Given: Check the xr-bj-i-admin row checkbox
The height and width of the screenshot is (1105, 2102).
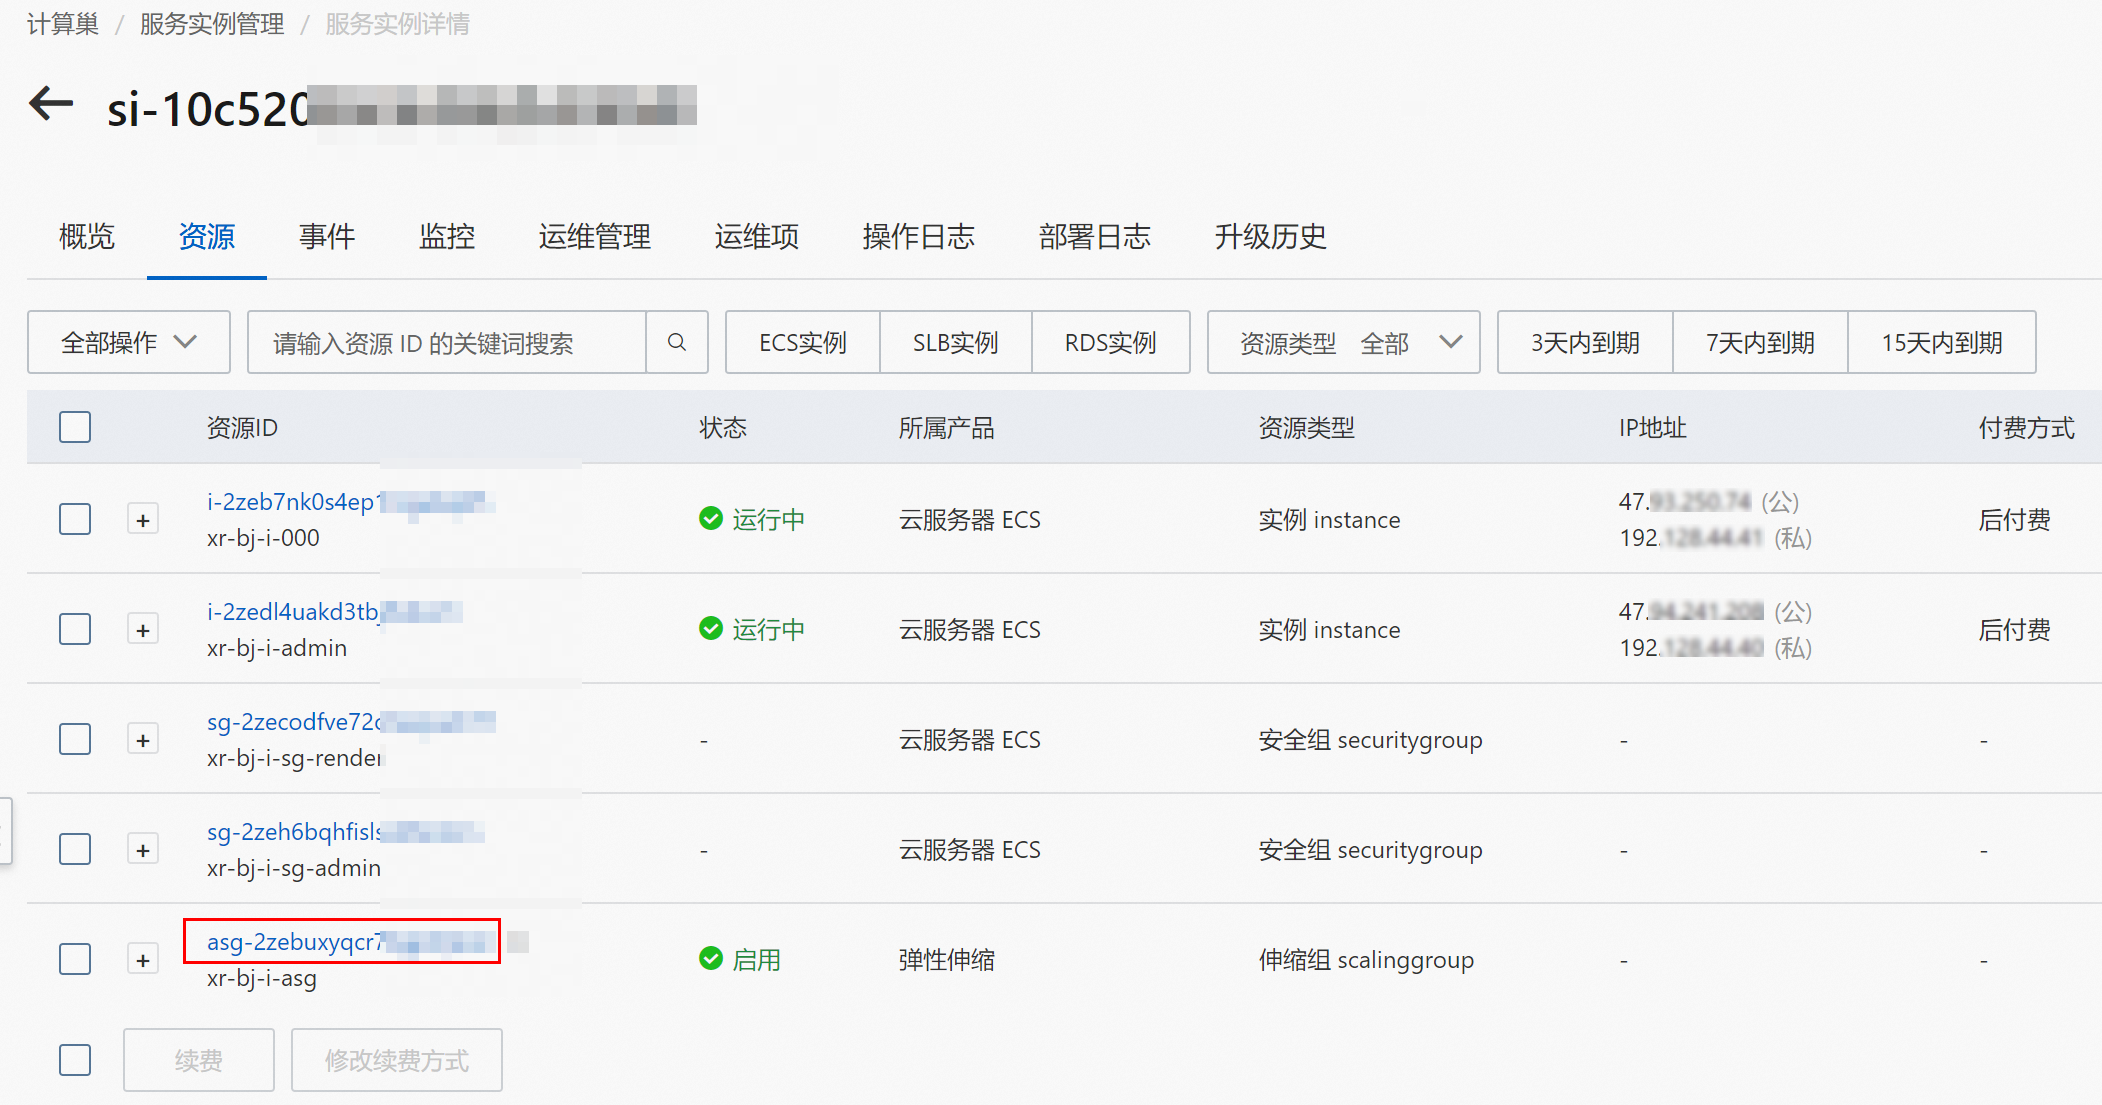Looking at the screenshot, I should 75,629.
